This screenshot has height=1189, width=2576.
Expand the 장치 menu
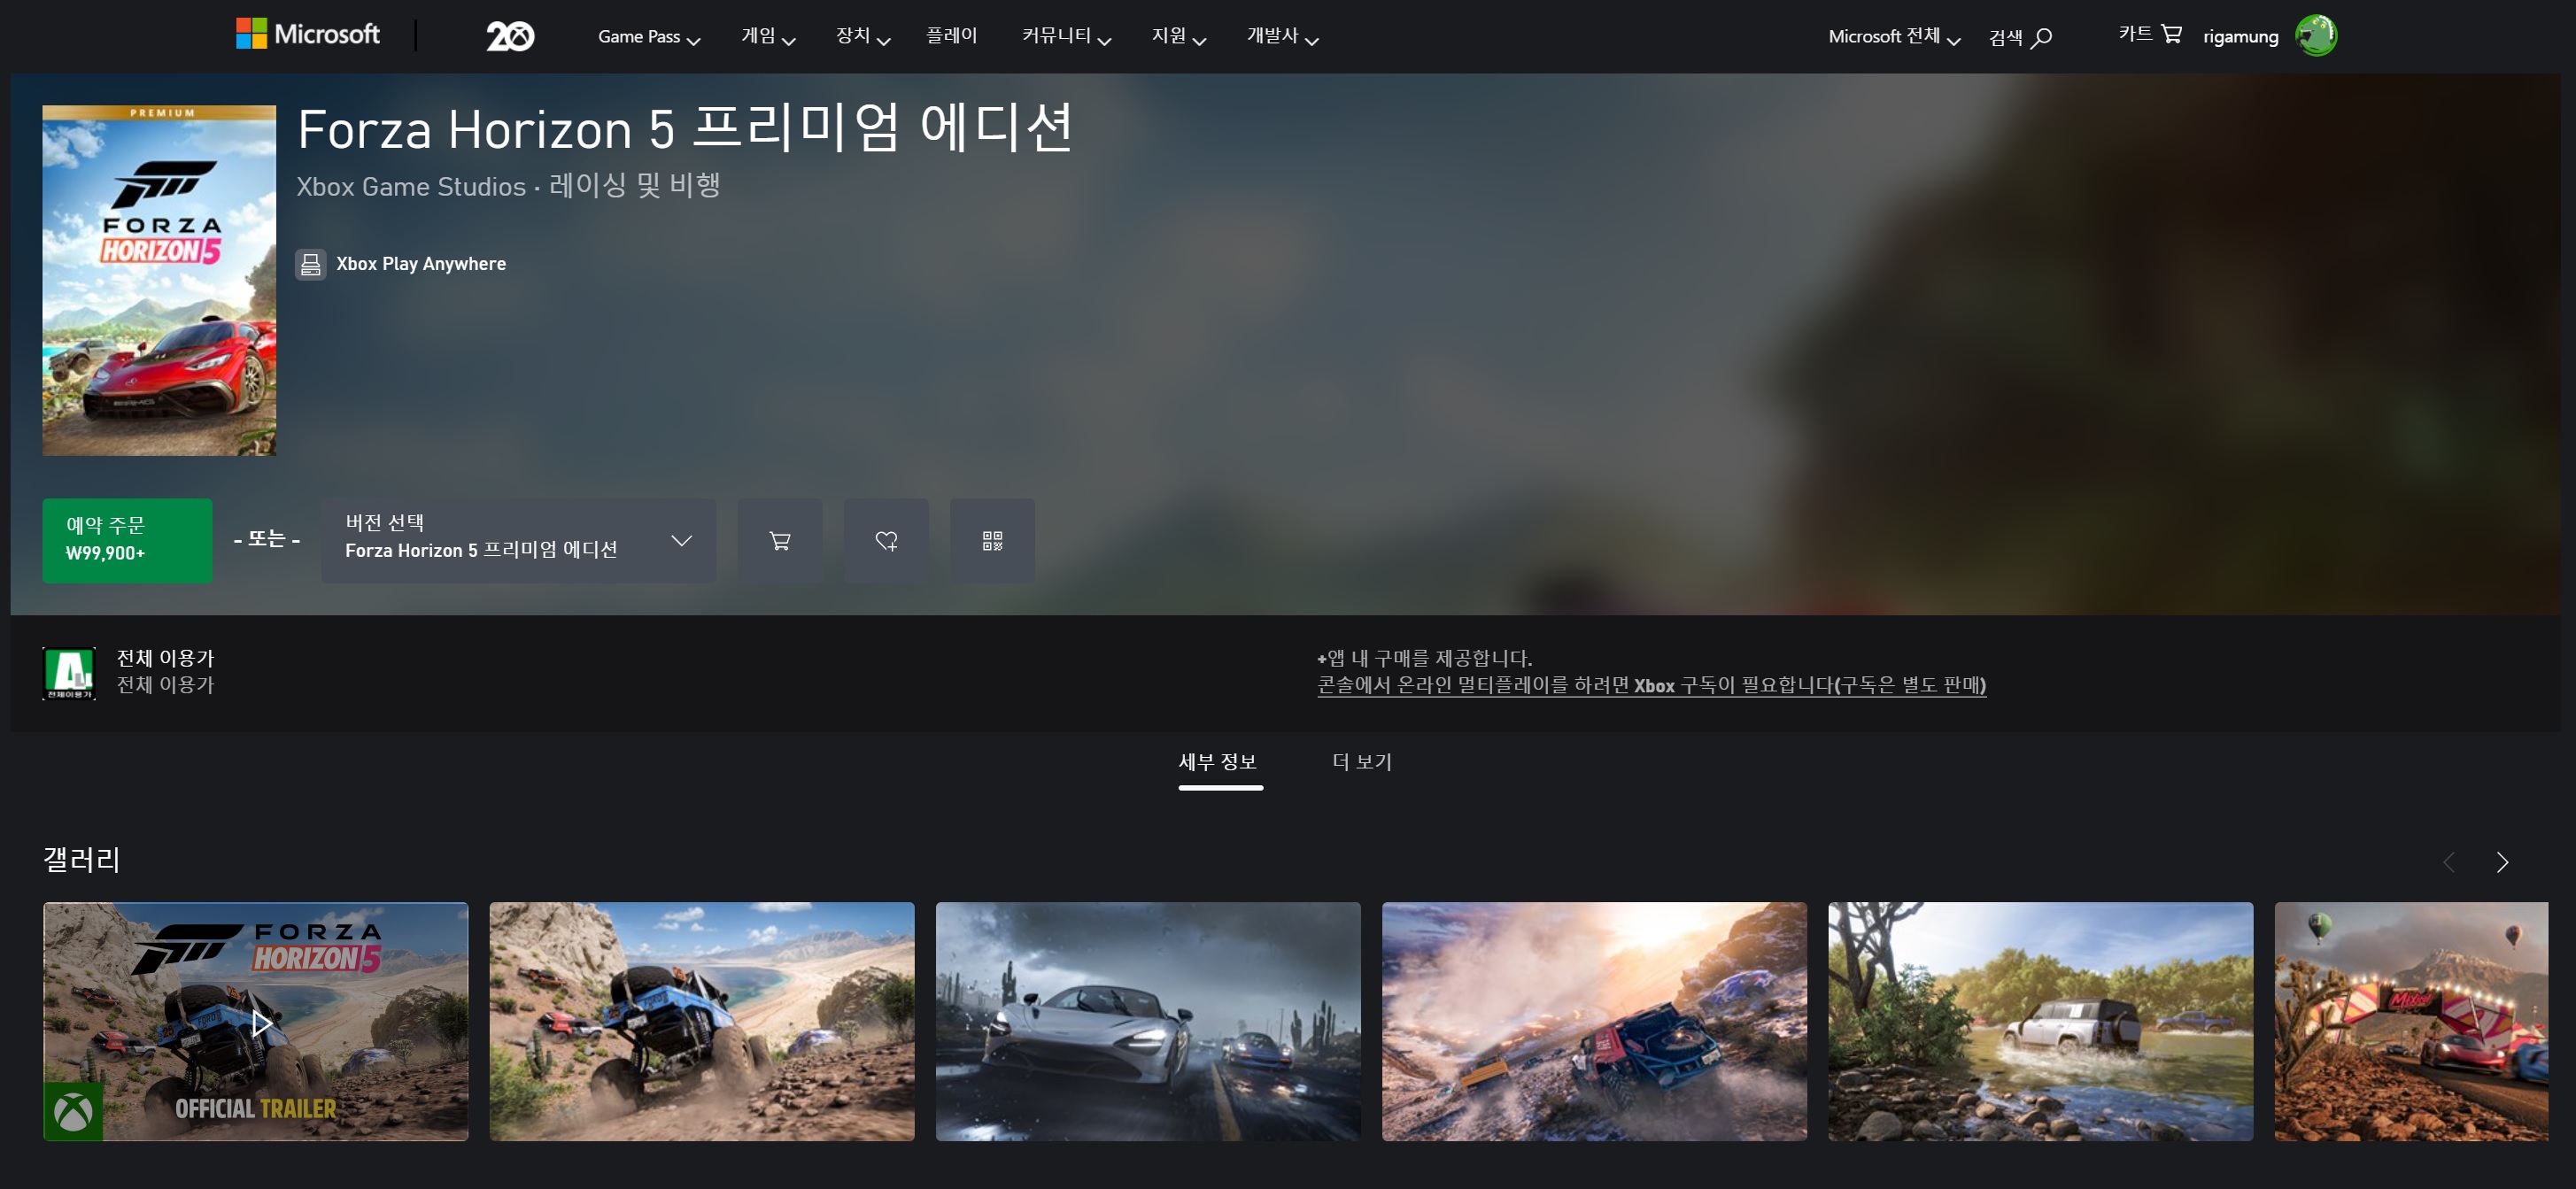click(863, 37)
